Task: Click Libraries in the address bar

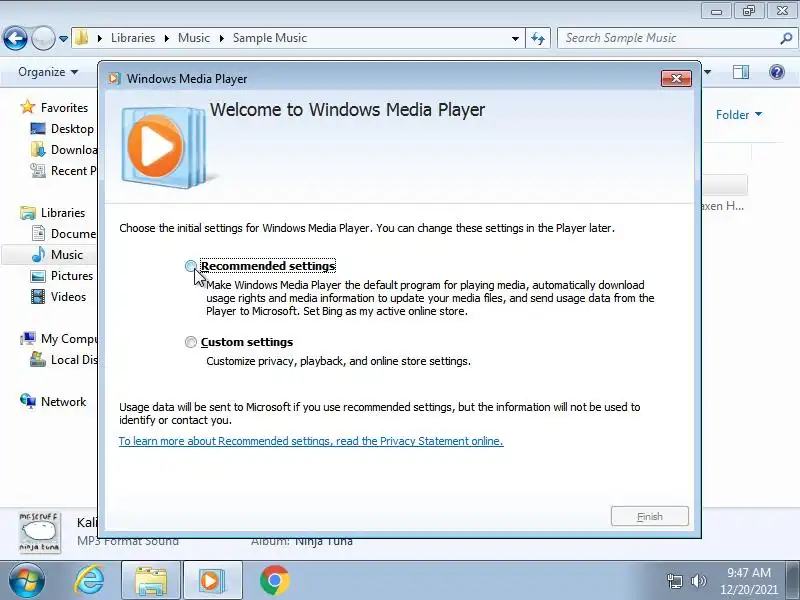Action: click(x=133, y=38)
